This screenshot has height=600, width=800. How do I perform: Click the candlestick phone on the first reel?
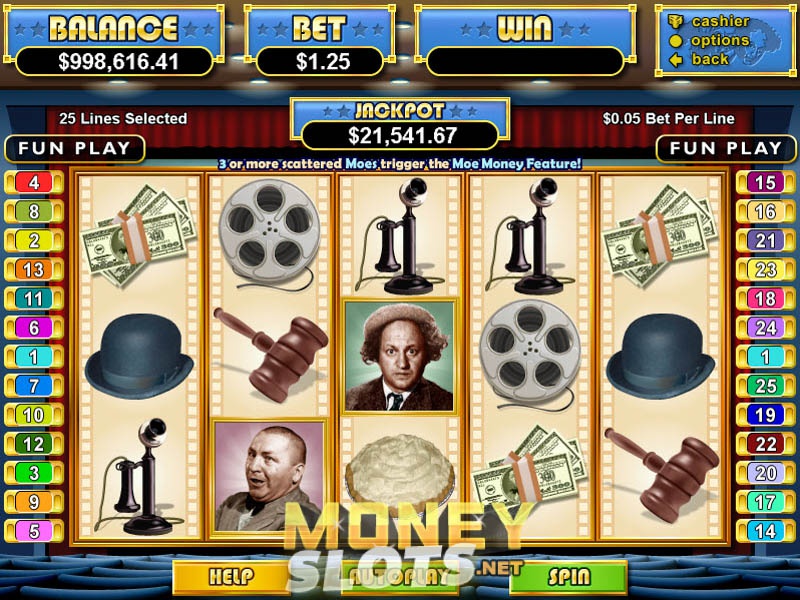(x=138, y=477)
